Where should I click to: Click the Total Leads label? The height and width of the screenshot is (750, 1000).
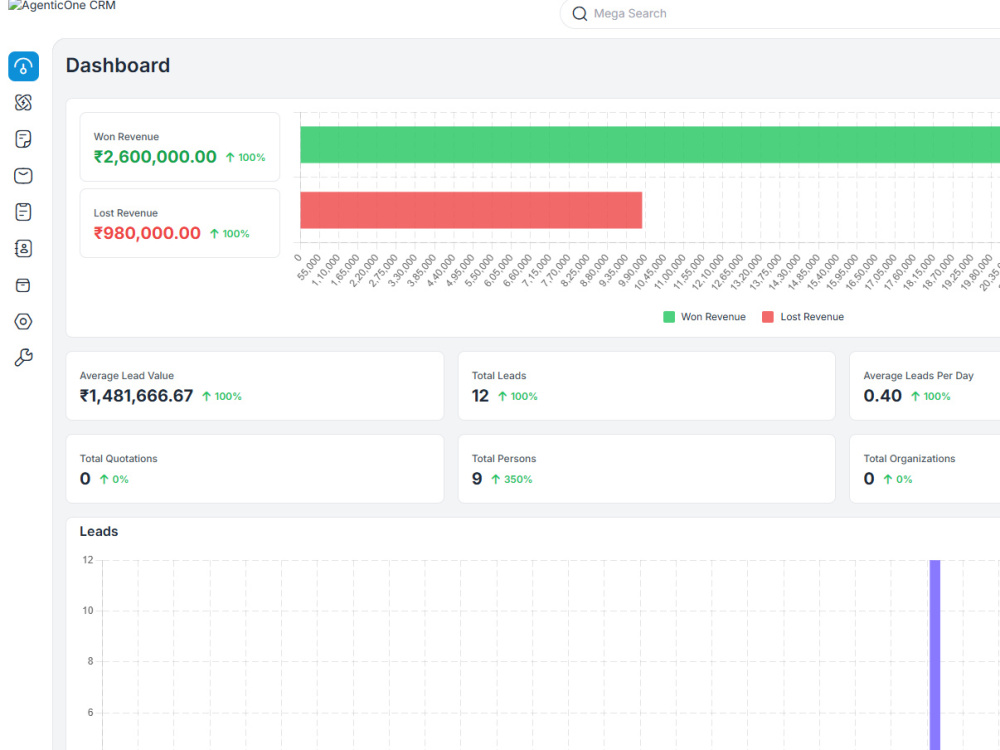coord(499,376)
